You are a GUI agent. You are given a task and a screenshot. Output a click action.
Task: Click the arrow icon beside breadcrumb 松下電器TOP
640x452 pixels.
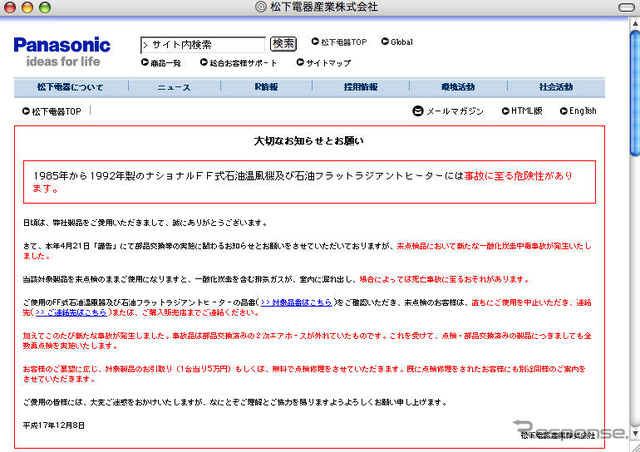pyautogui.click(x=24, y=111)
